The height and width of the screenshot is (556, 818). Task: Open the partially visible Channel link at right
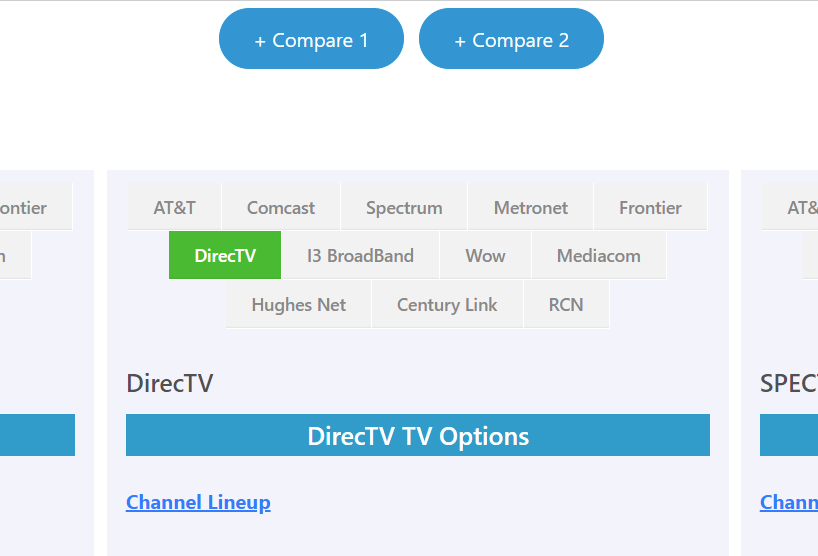789,502
